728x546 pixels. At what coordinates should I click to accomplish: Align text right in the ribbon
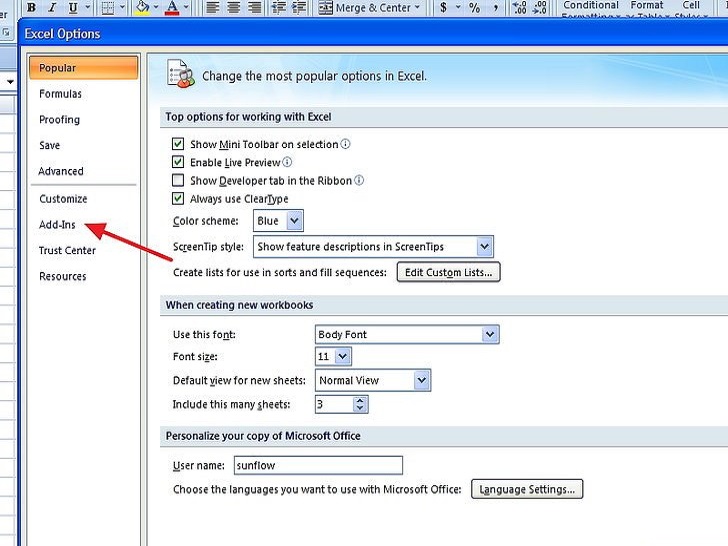254,7
